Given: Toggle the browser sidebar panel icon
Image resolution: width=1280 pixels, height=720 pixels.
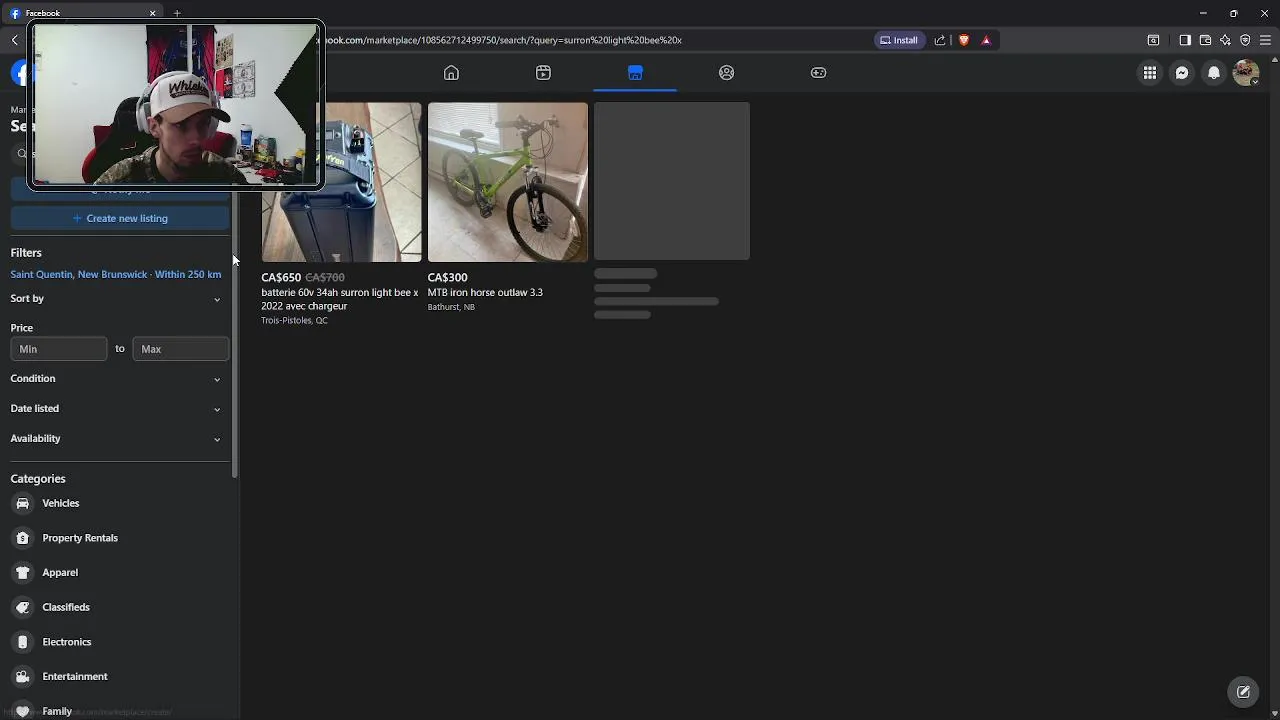Looking at the screenshot, I should (x=1185, y=40).
